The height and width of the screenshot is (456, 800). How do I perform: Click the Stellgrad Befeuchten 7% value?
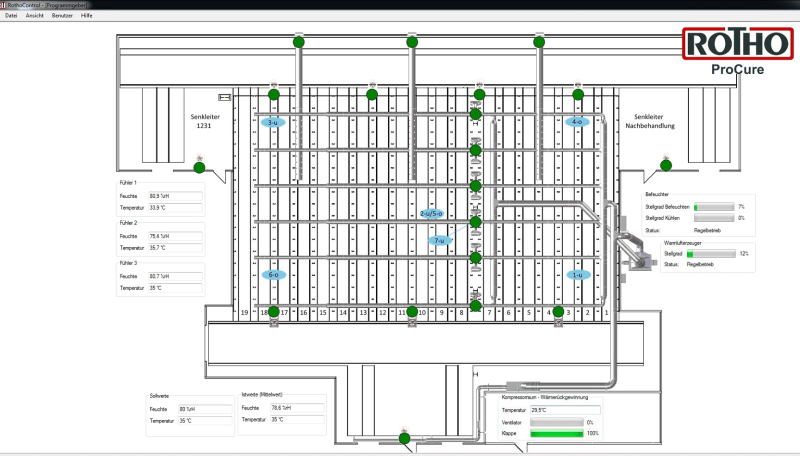click(741, 207)
